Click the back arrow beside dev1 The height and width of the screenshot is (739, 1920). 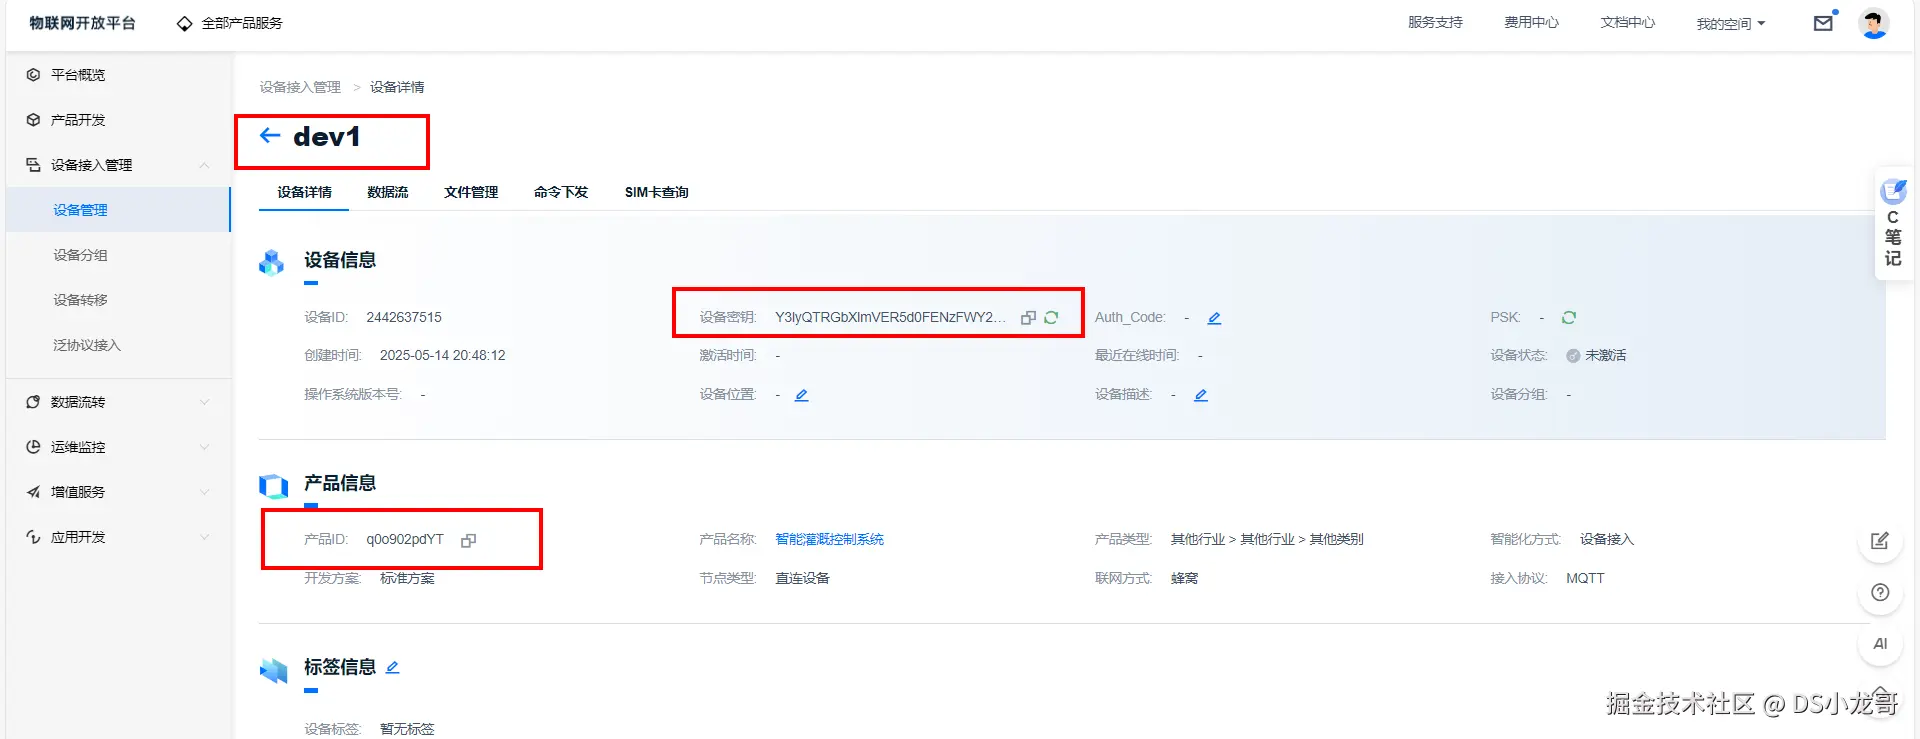(x=270, y=136)
